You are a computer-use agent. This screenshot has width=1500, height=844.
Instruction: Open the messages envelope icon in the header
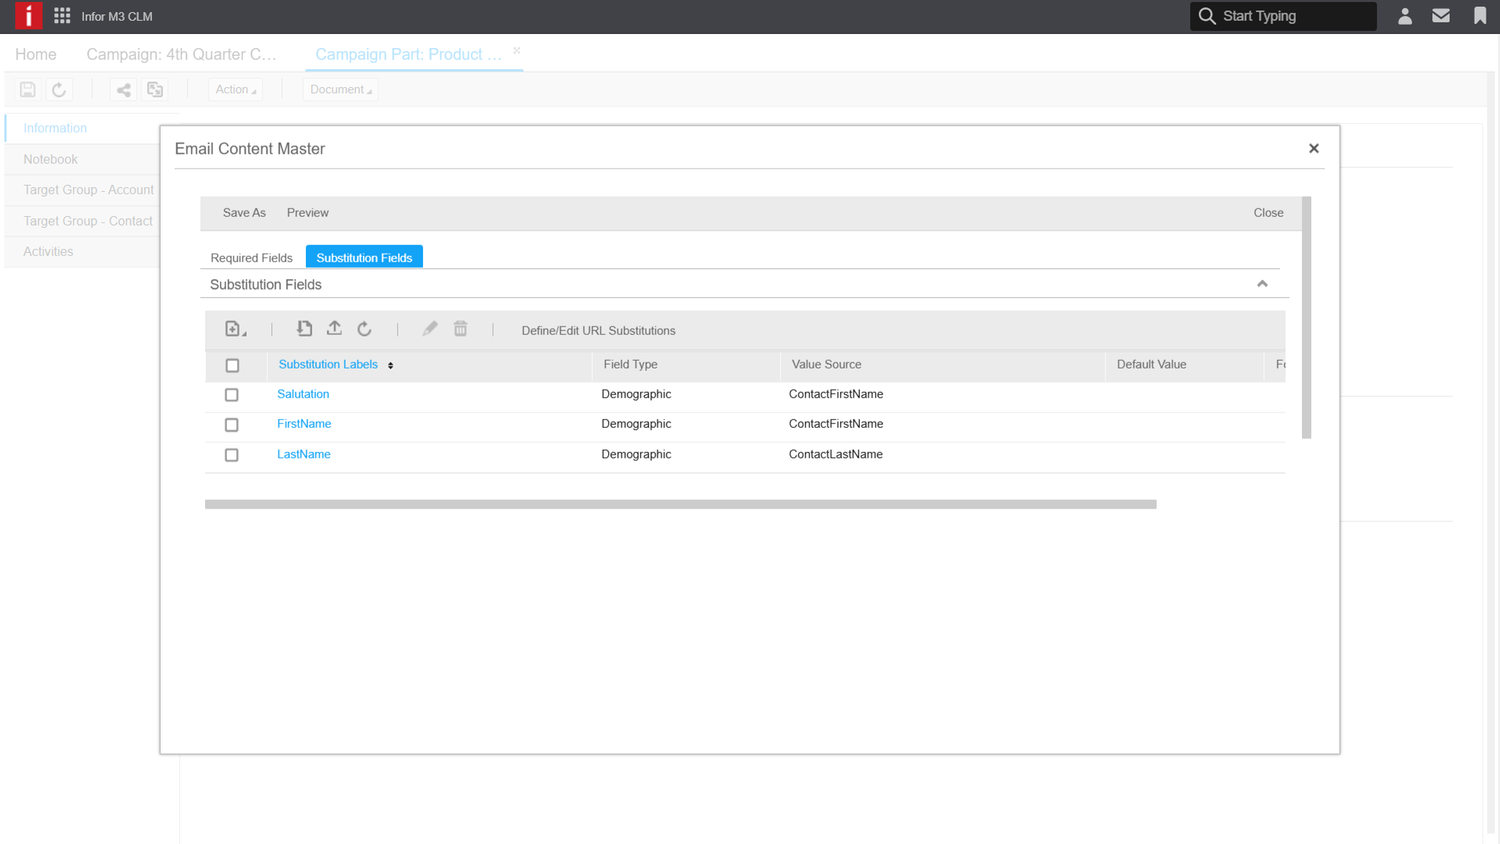click(1441, 16)
